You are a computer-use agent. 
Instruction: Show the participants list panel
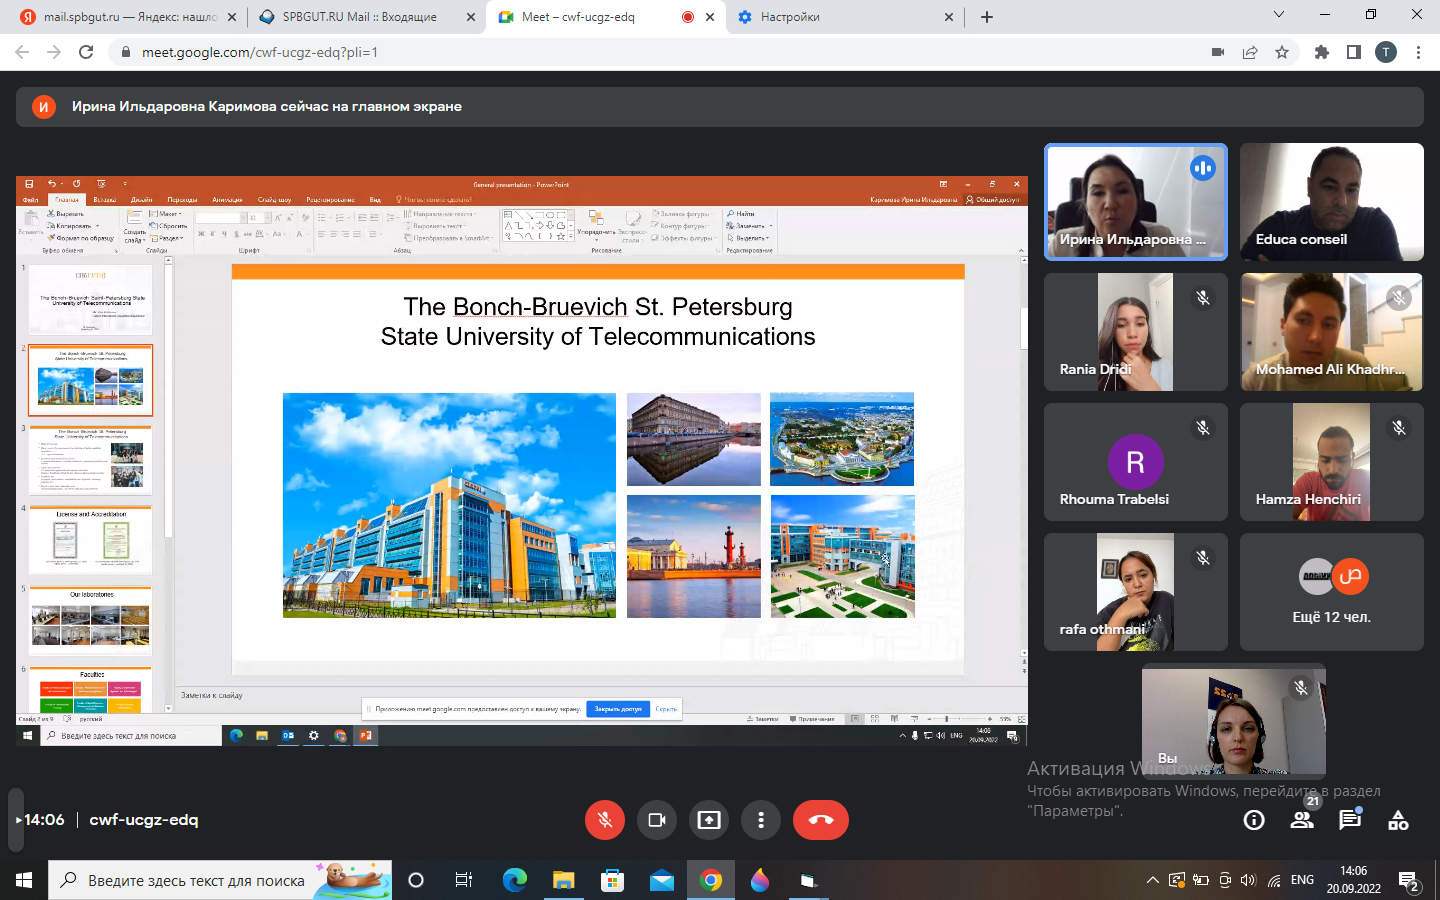pos(1302,821)
